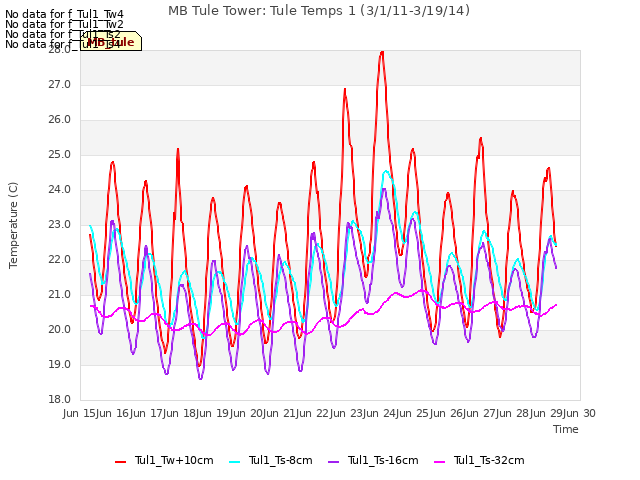
Task: Click the Jun 19 x-axis tick label
Action: (x=214, y=413)
